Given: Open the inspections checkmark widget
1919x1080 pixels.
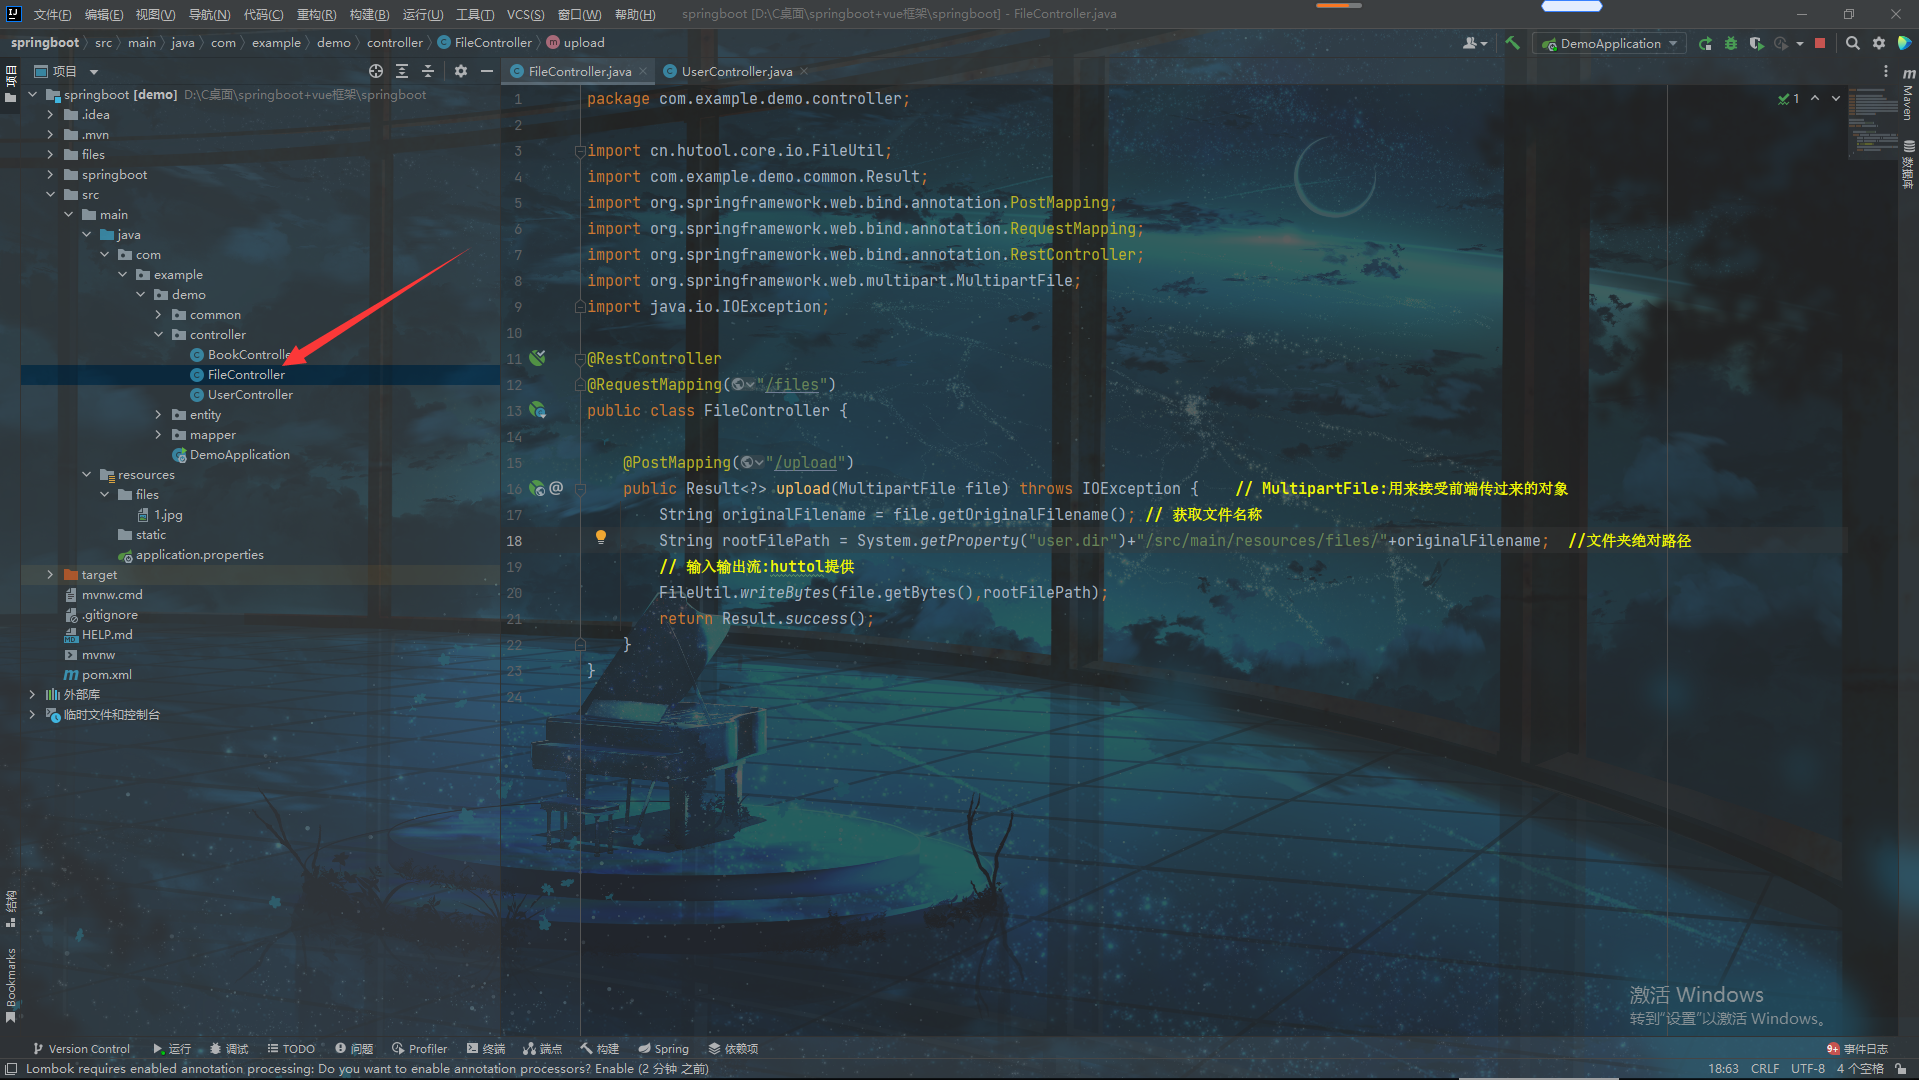Looking at the screenshot, I should tap(1789, 98).
